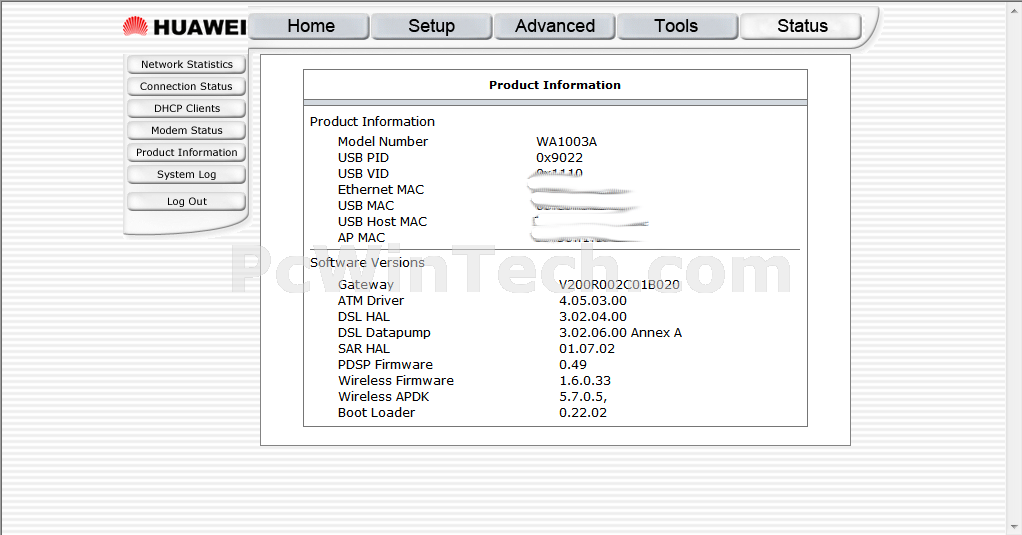Click USB PID value 0x9022

click(x=559, y=158)
